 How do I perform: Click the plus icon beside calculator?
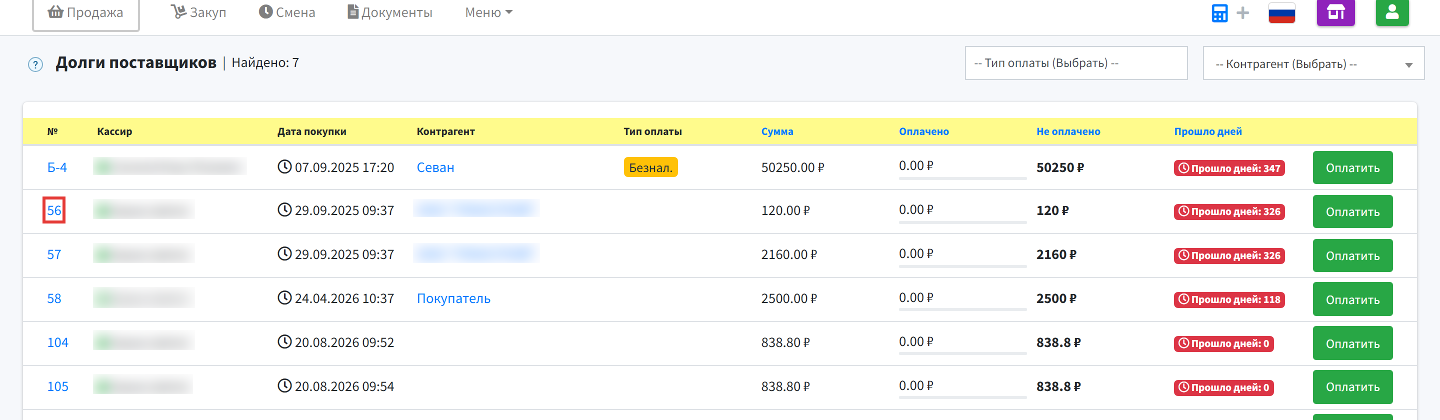click(x=1243, y=13)
